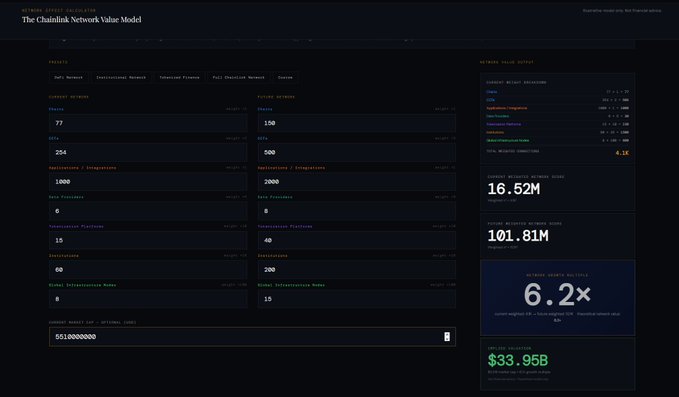
Task: Select the Custom preset
Action: (285, 77)
